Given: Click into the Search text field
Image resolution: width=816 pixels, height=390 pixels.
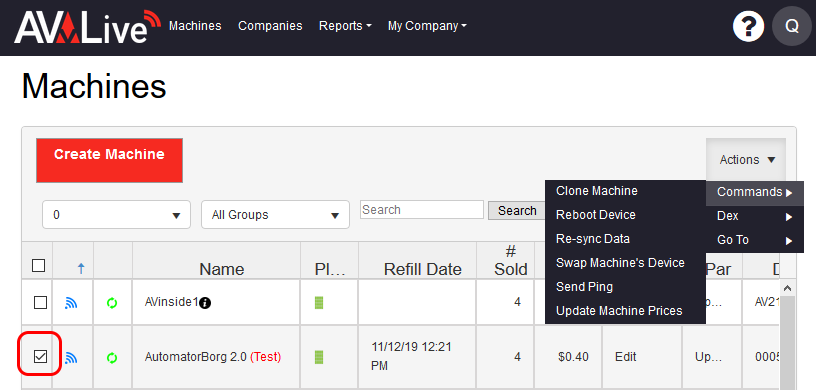Looking at the screenshot, I should (422, 210).
